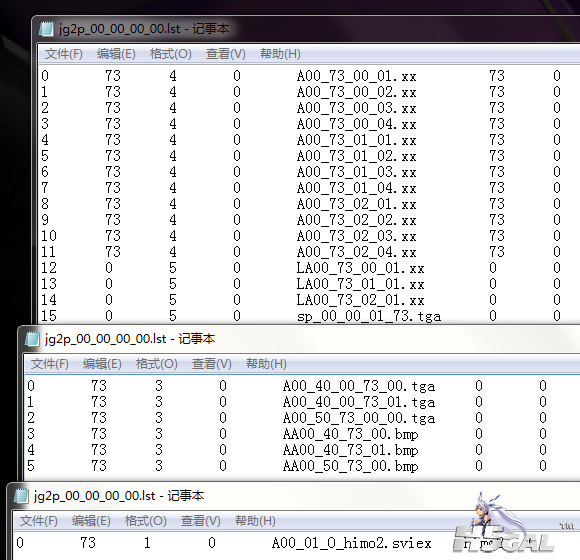Click the Notepad icon in the bottom window title bar
The image size is (580, 560).
21,496
